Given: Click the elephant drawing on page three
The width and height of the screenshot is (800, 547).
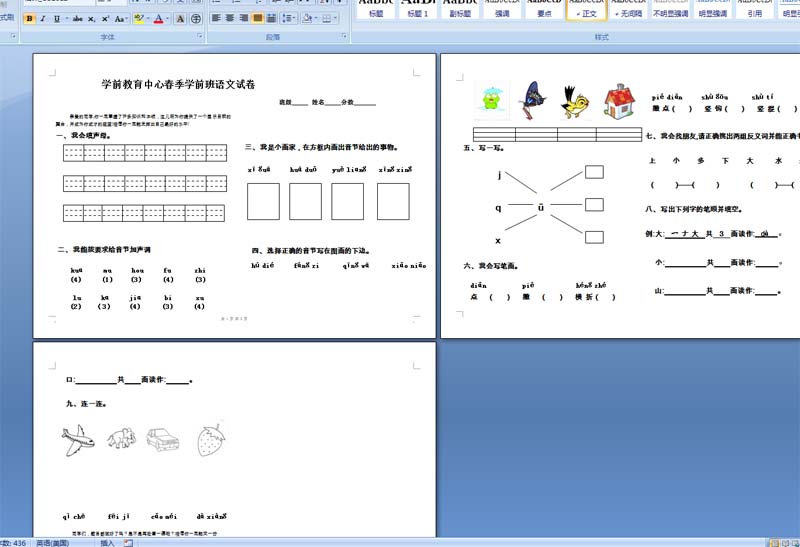Looking at the screenshot, I should coord(121,438).
